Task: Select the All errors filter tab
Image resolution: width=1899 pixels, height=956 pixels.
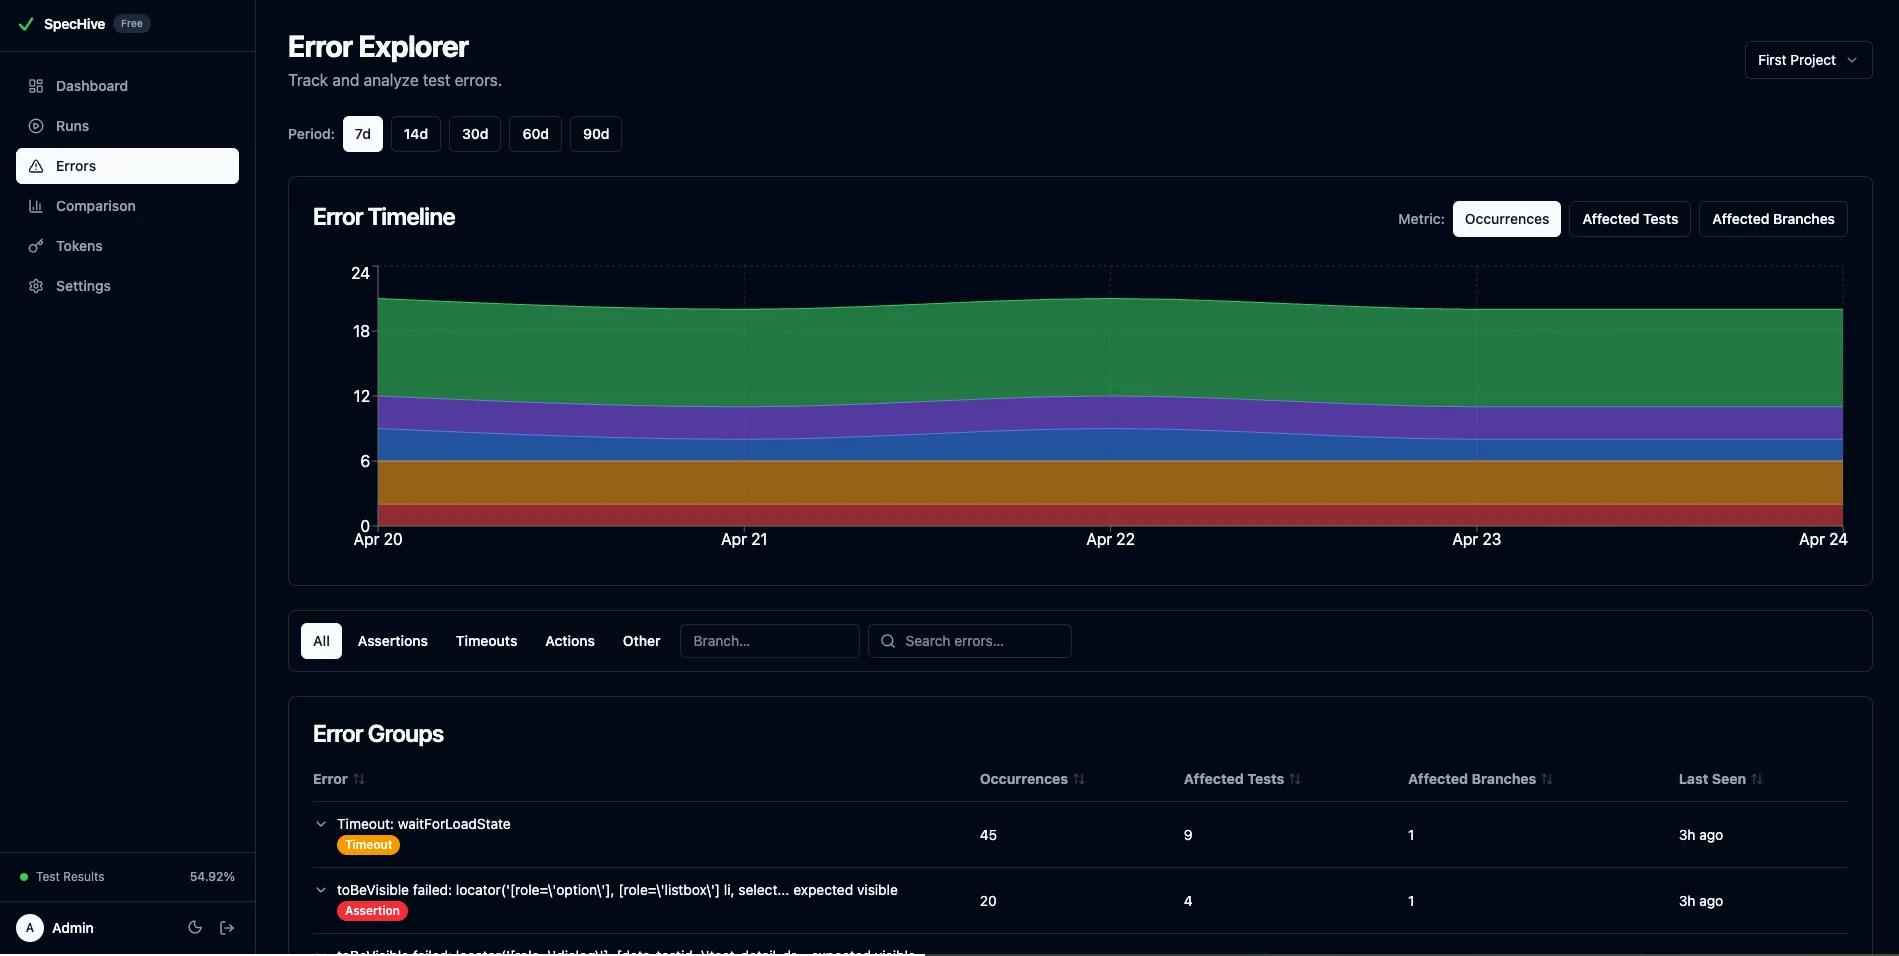Action: click(x=321, y=641)
